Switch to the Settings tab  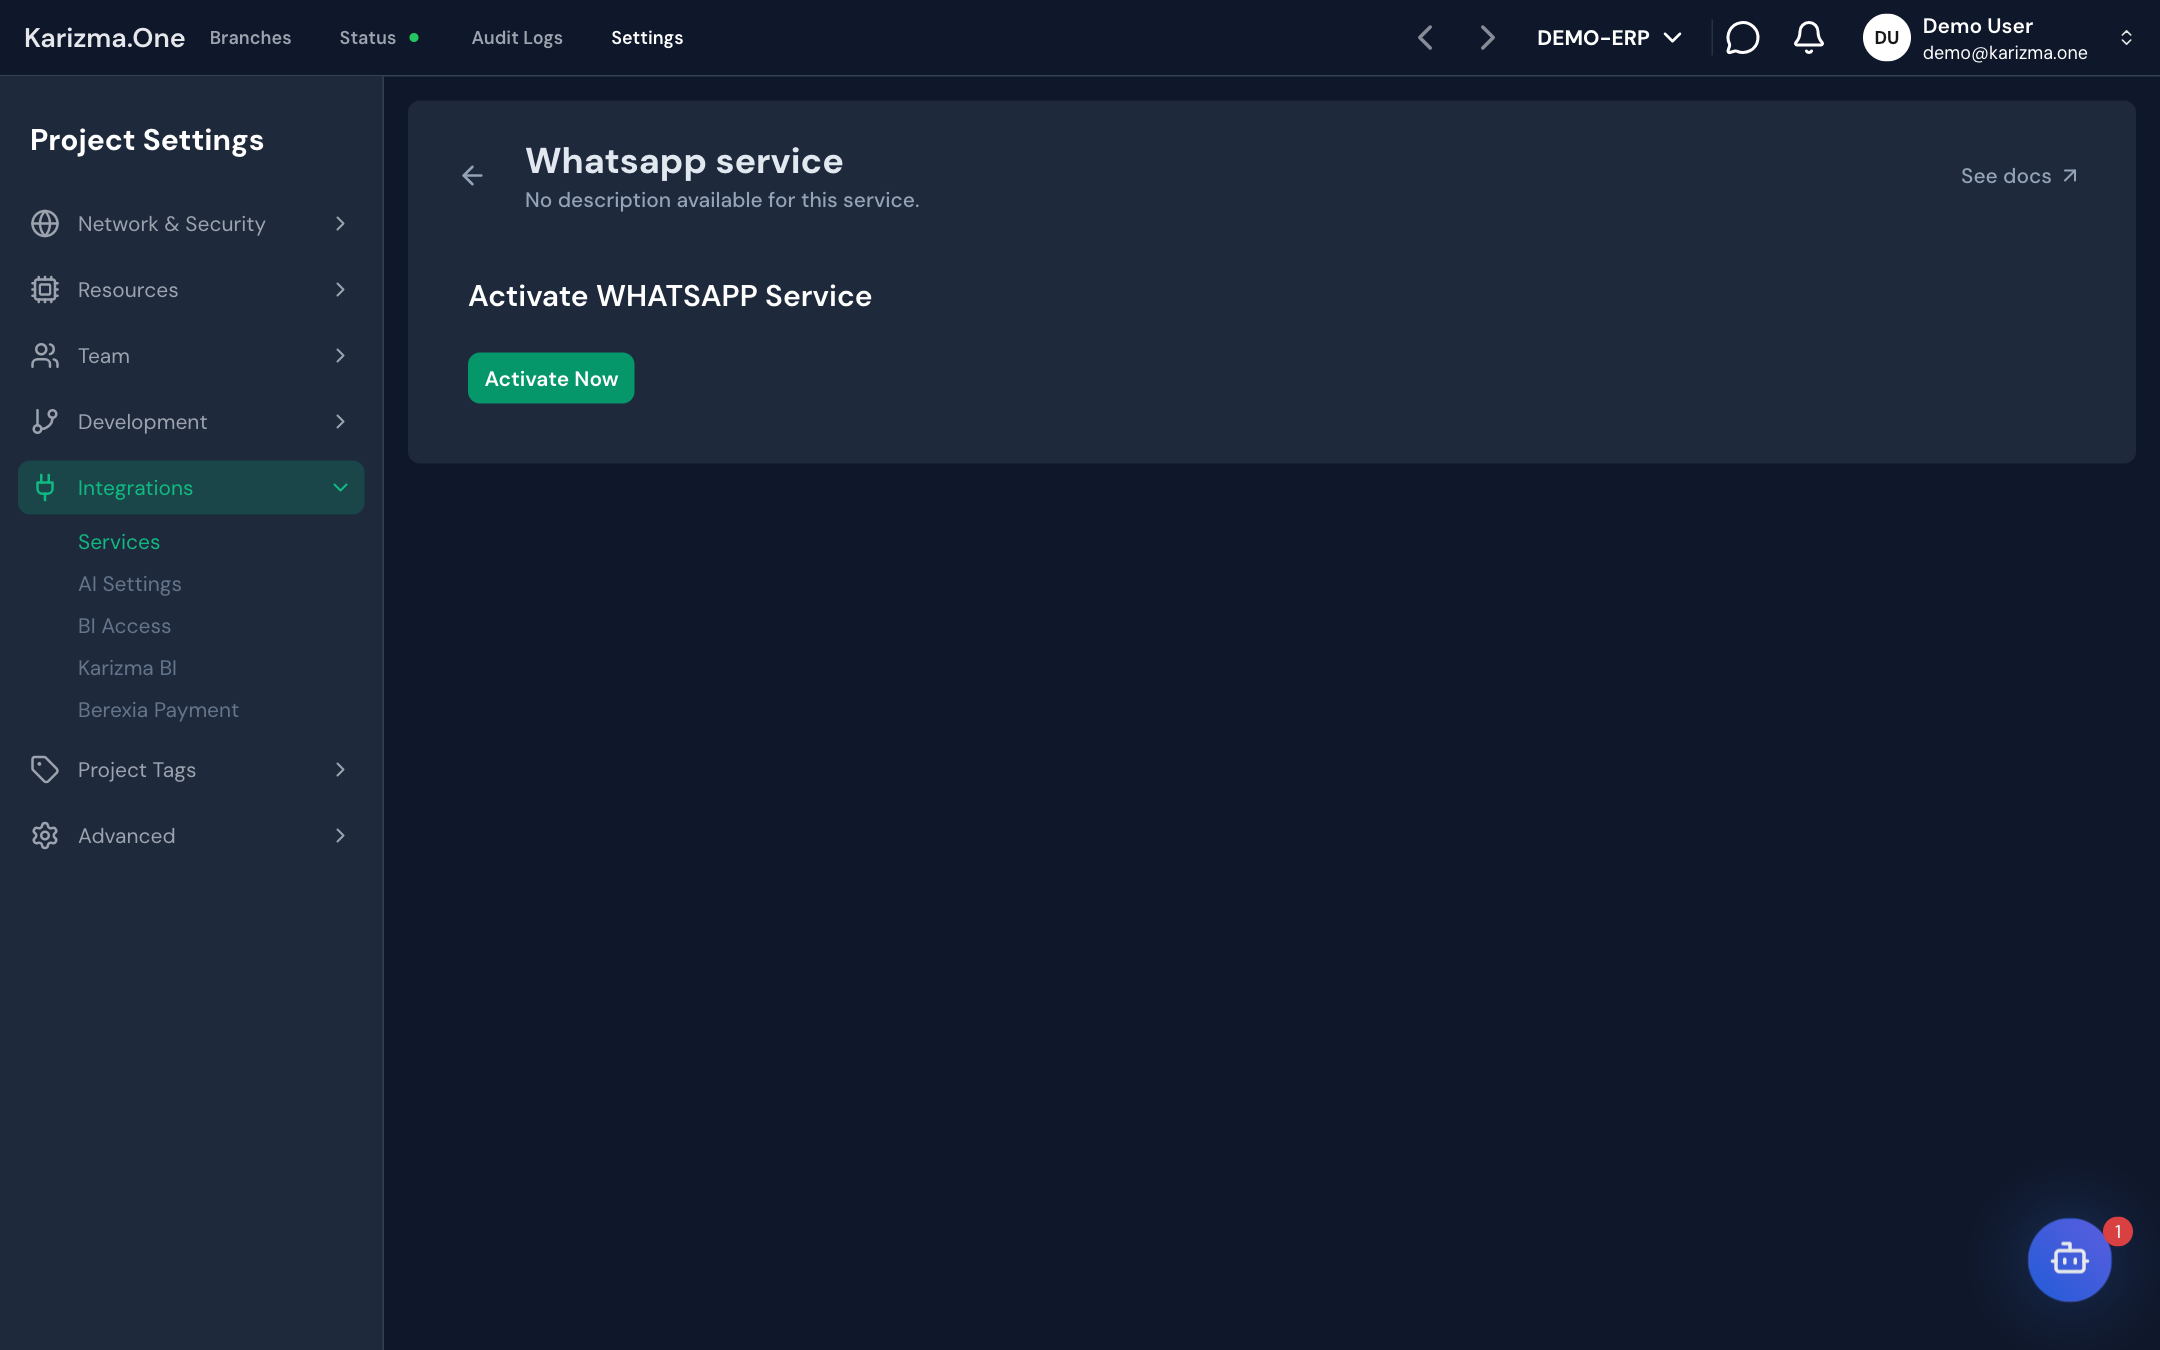point(647,38)
